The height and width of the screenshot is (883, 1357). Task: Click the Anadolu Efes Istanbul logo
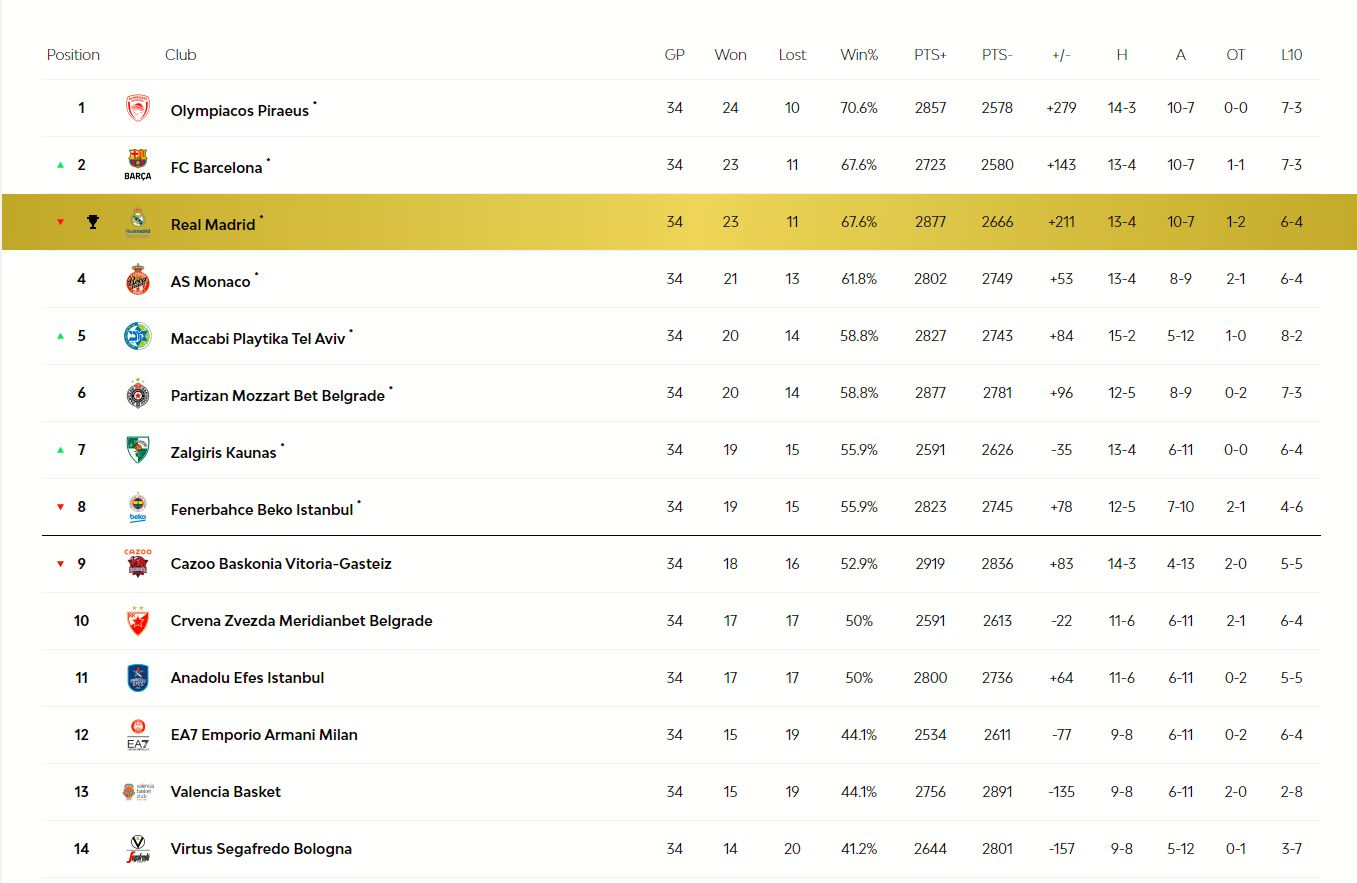tap(138, 678)
